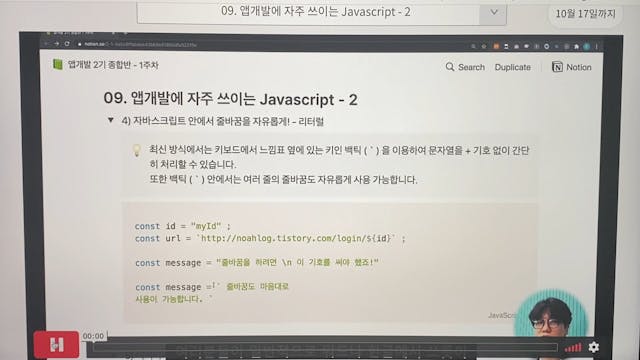Click the browser three-dot menu icon
This screenshot has width=640, height=360.
pyautogui.click(x=596, y=47)
